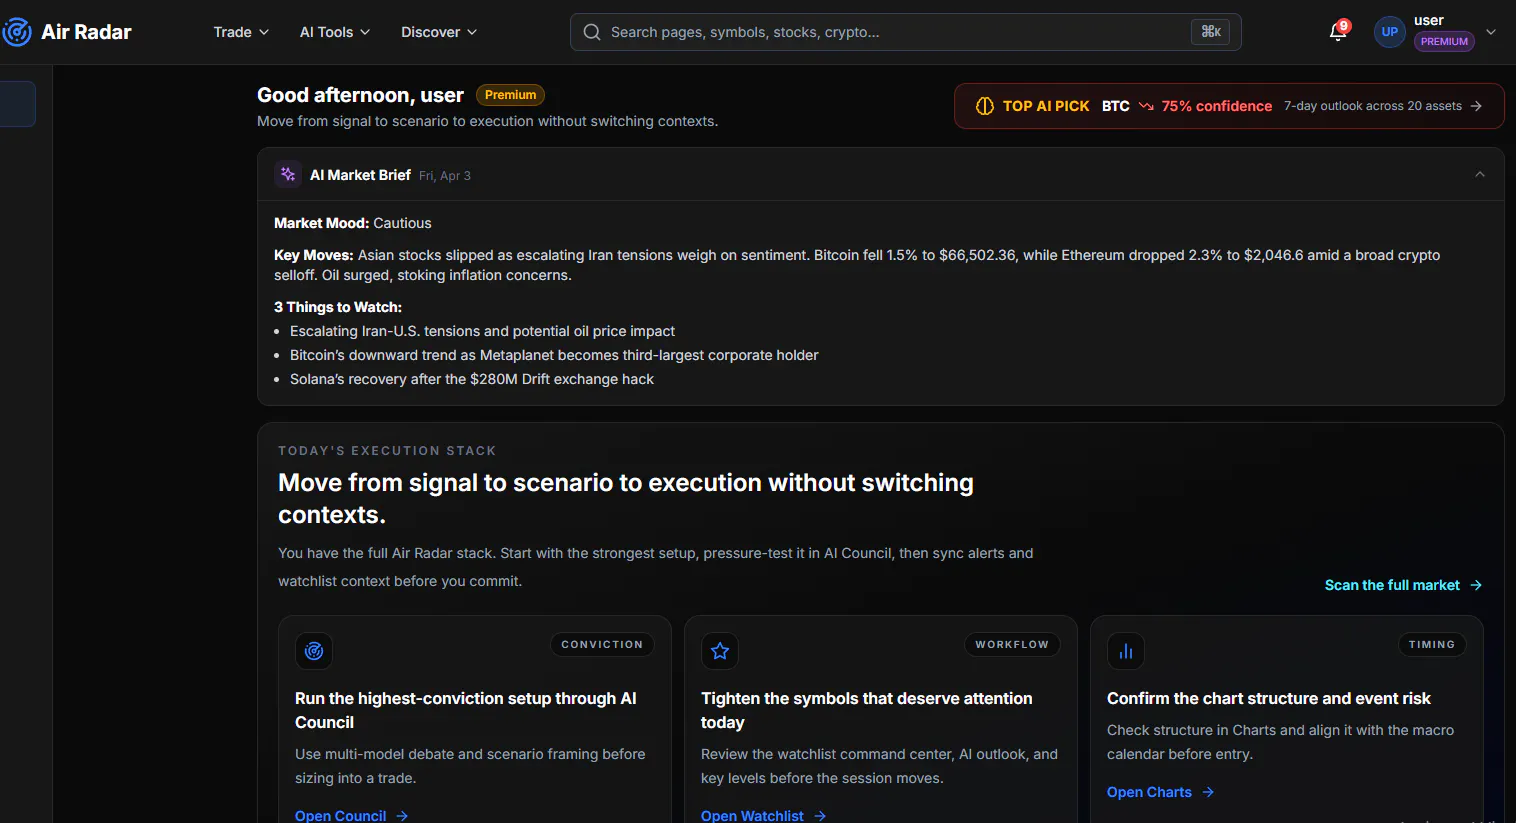Image resolution: width=1516 pixels, height=823 pixels.
Task: Expand the user account chevron
Action: [1491, 32]
